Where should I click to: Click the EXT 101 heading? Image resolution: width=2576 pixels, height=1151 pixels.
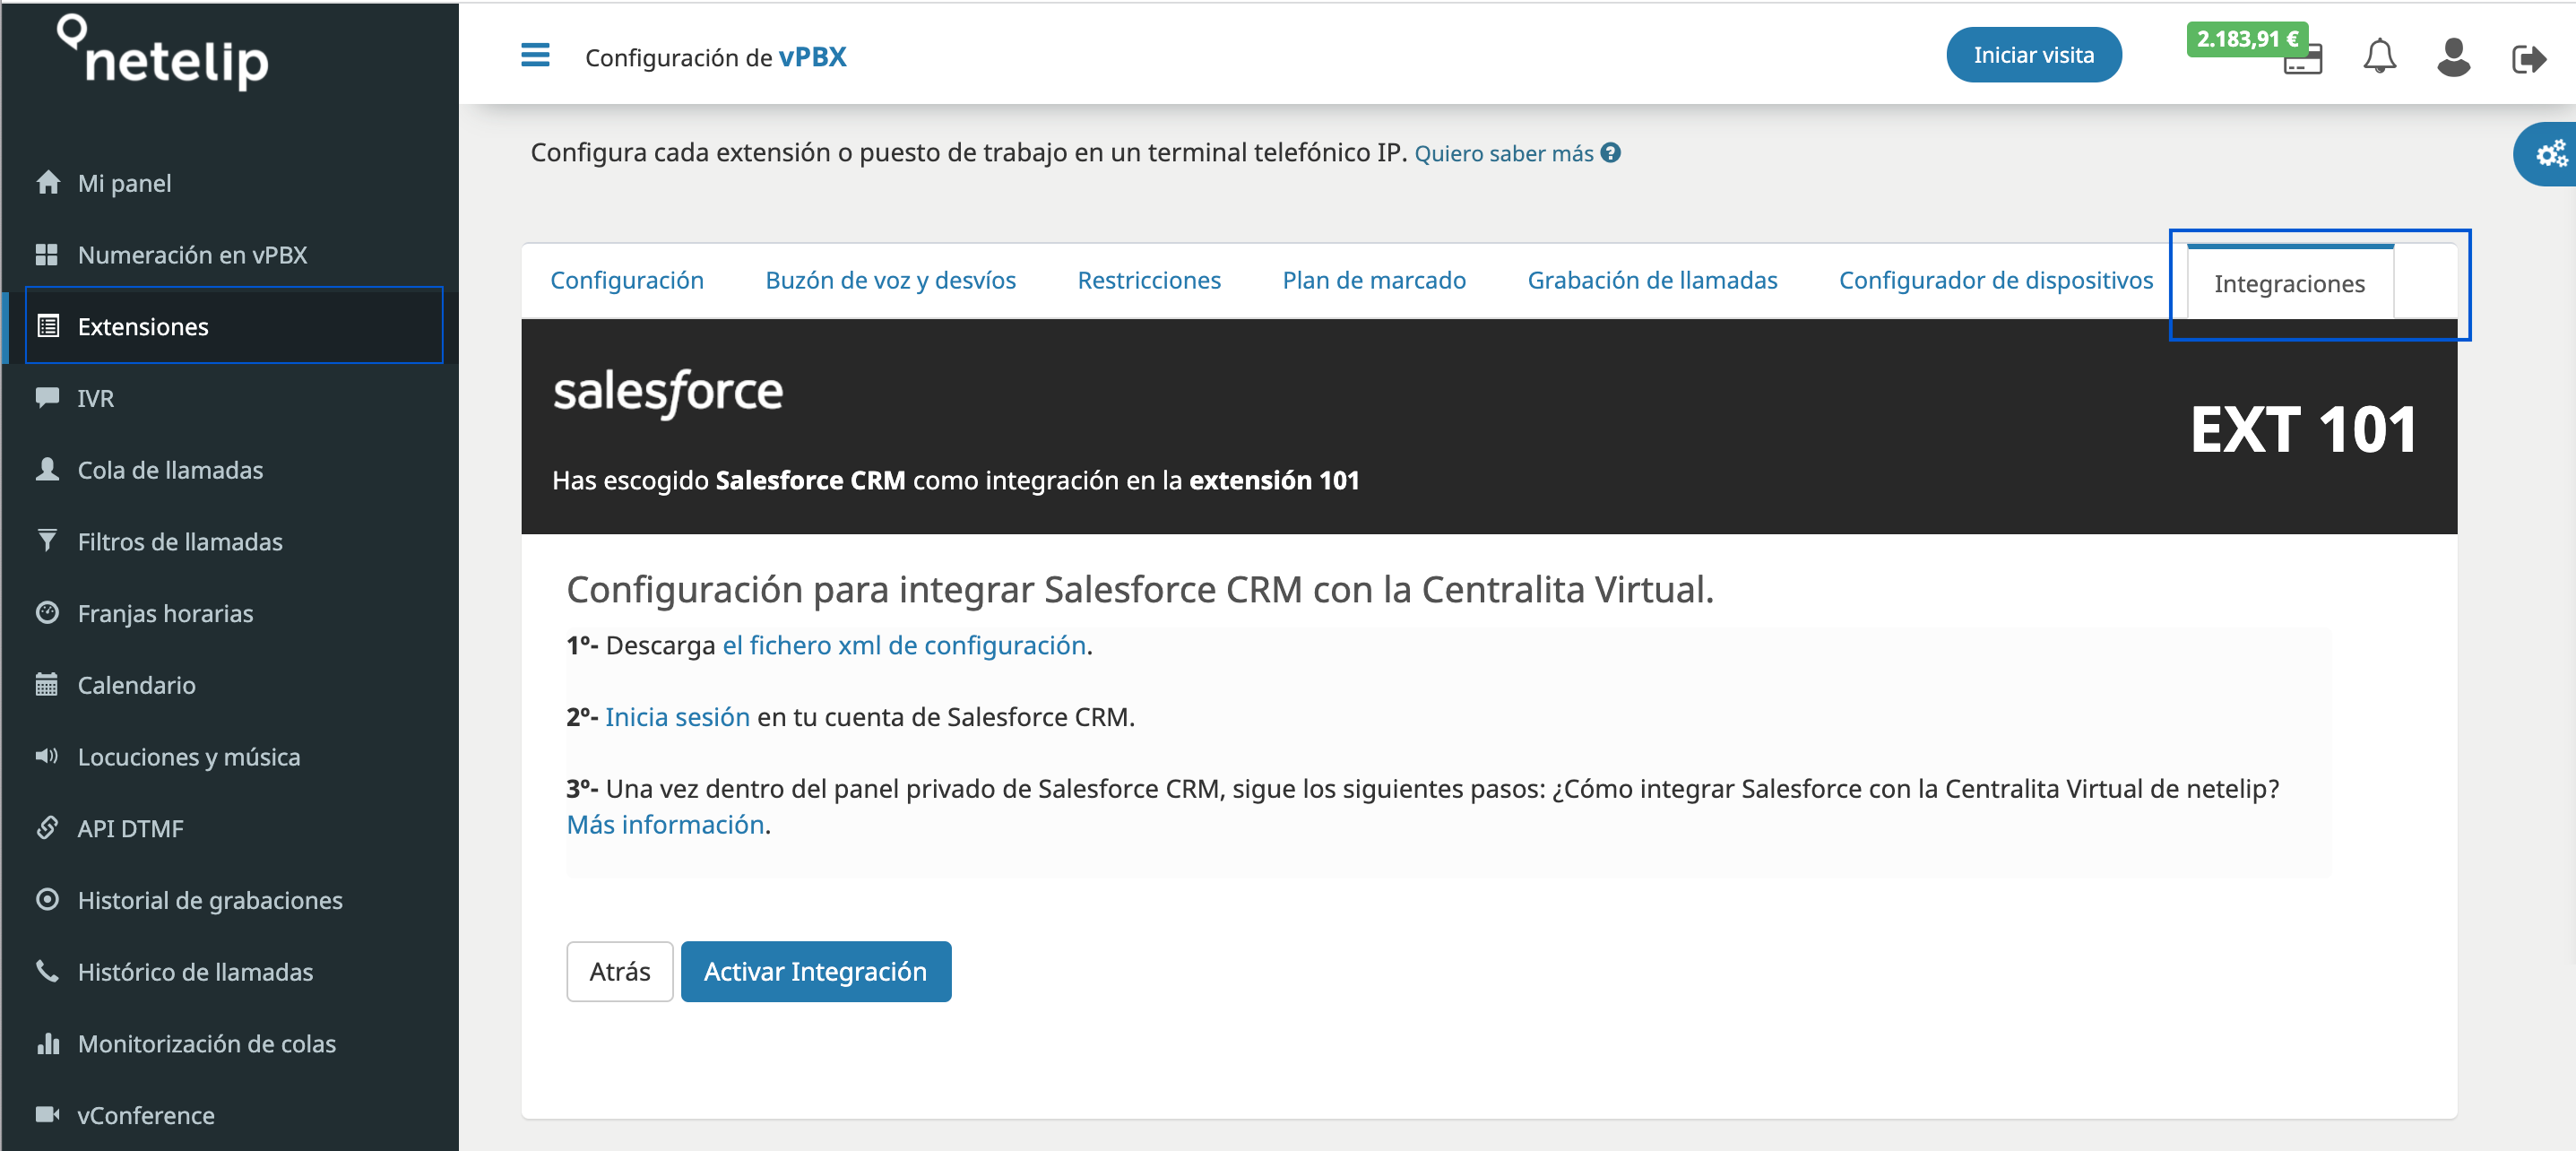pyautogui.click(x=2304, y=431)
